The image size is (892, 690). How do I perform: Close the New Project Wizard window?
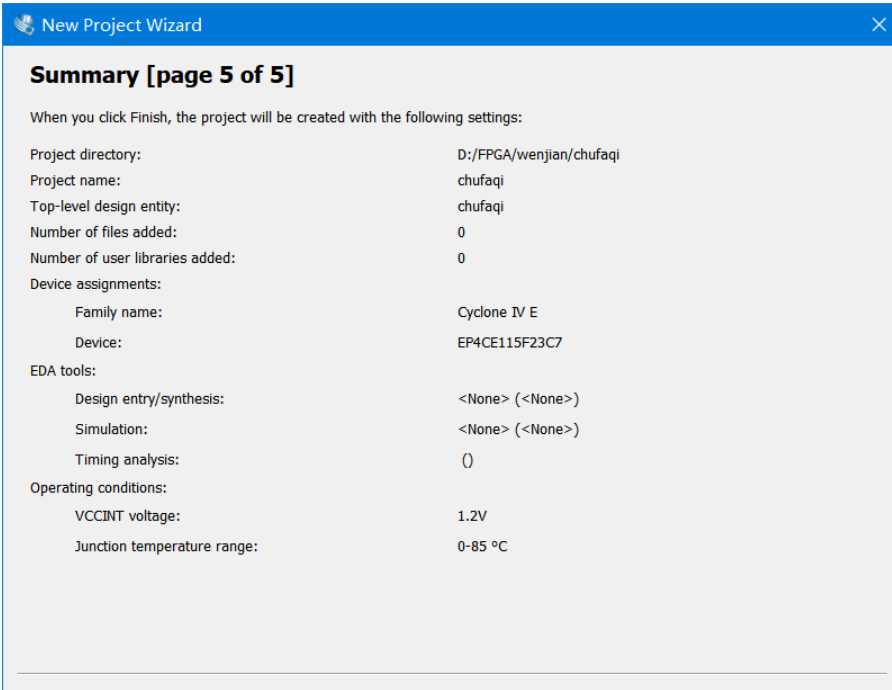(x=878, y=24)
